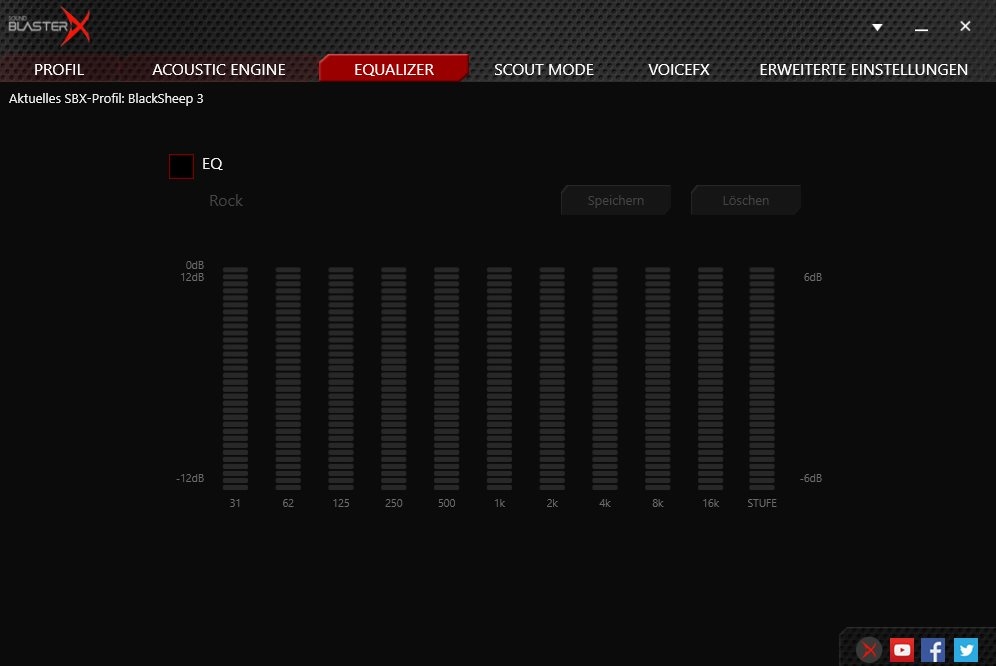The image size is (996, 666).
Task: Click the 500 Hz band slider
Action: click(x=446, y=378)
